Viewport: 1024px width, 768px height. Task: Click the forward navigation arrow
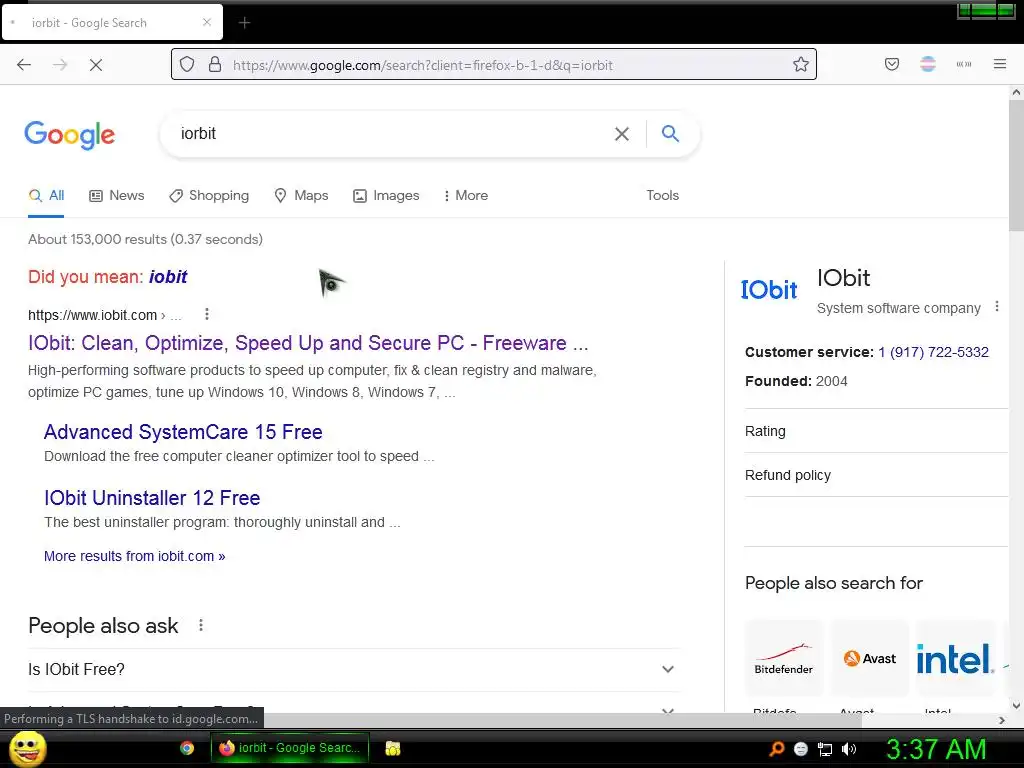coord(60,65)
